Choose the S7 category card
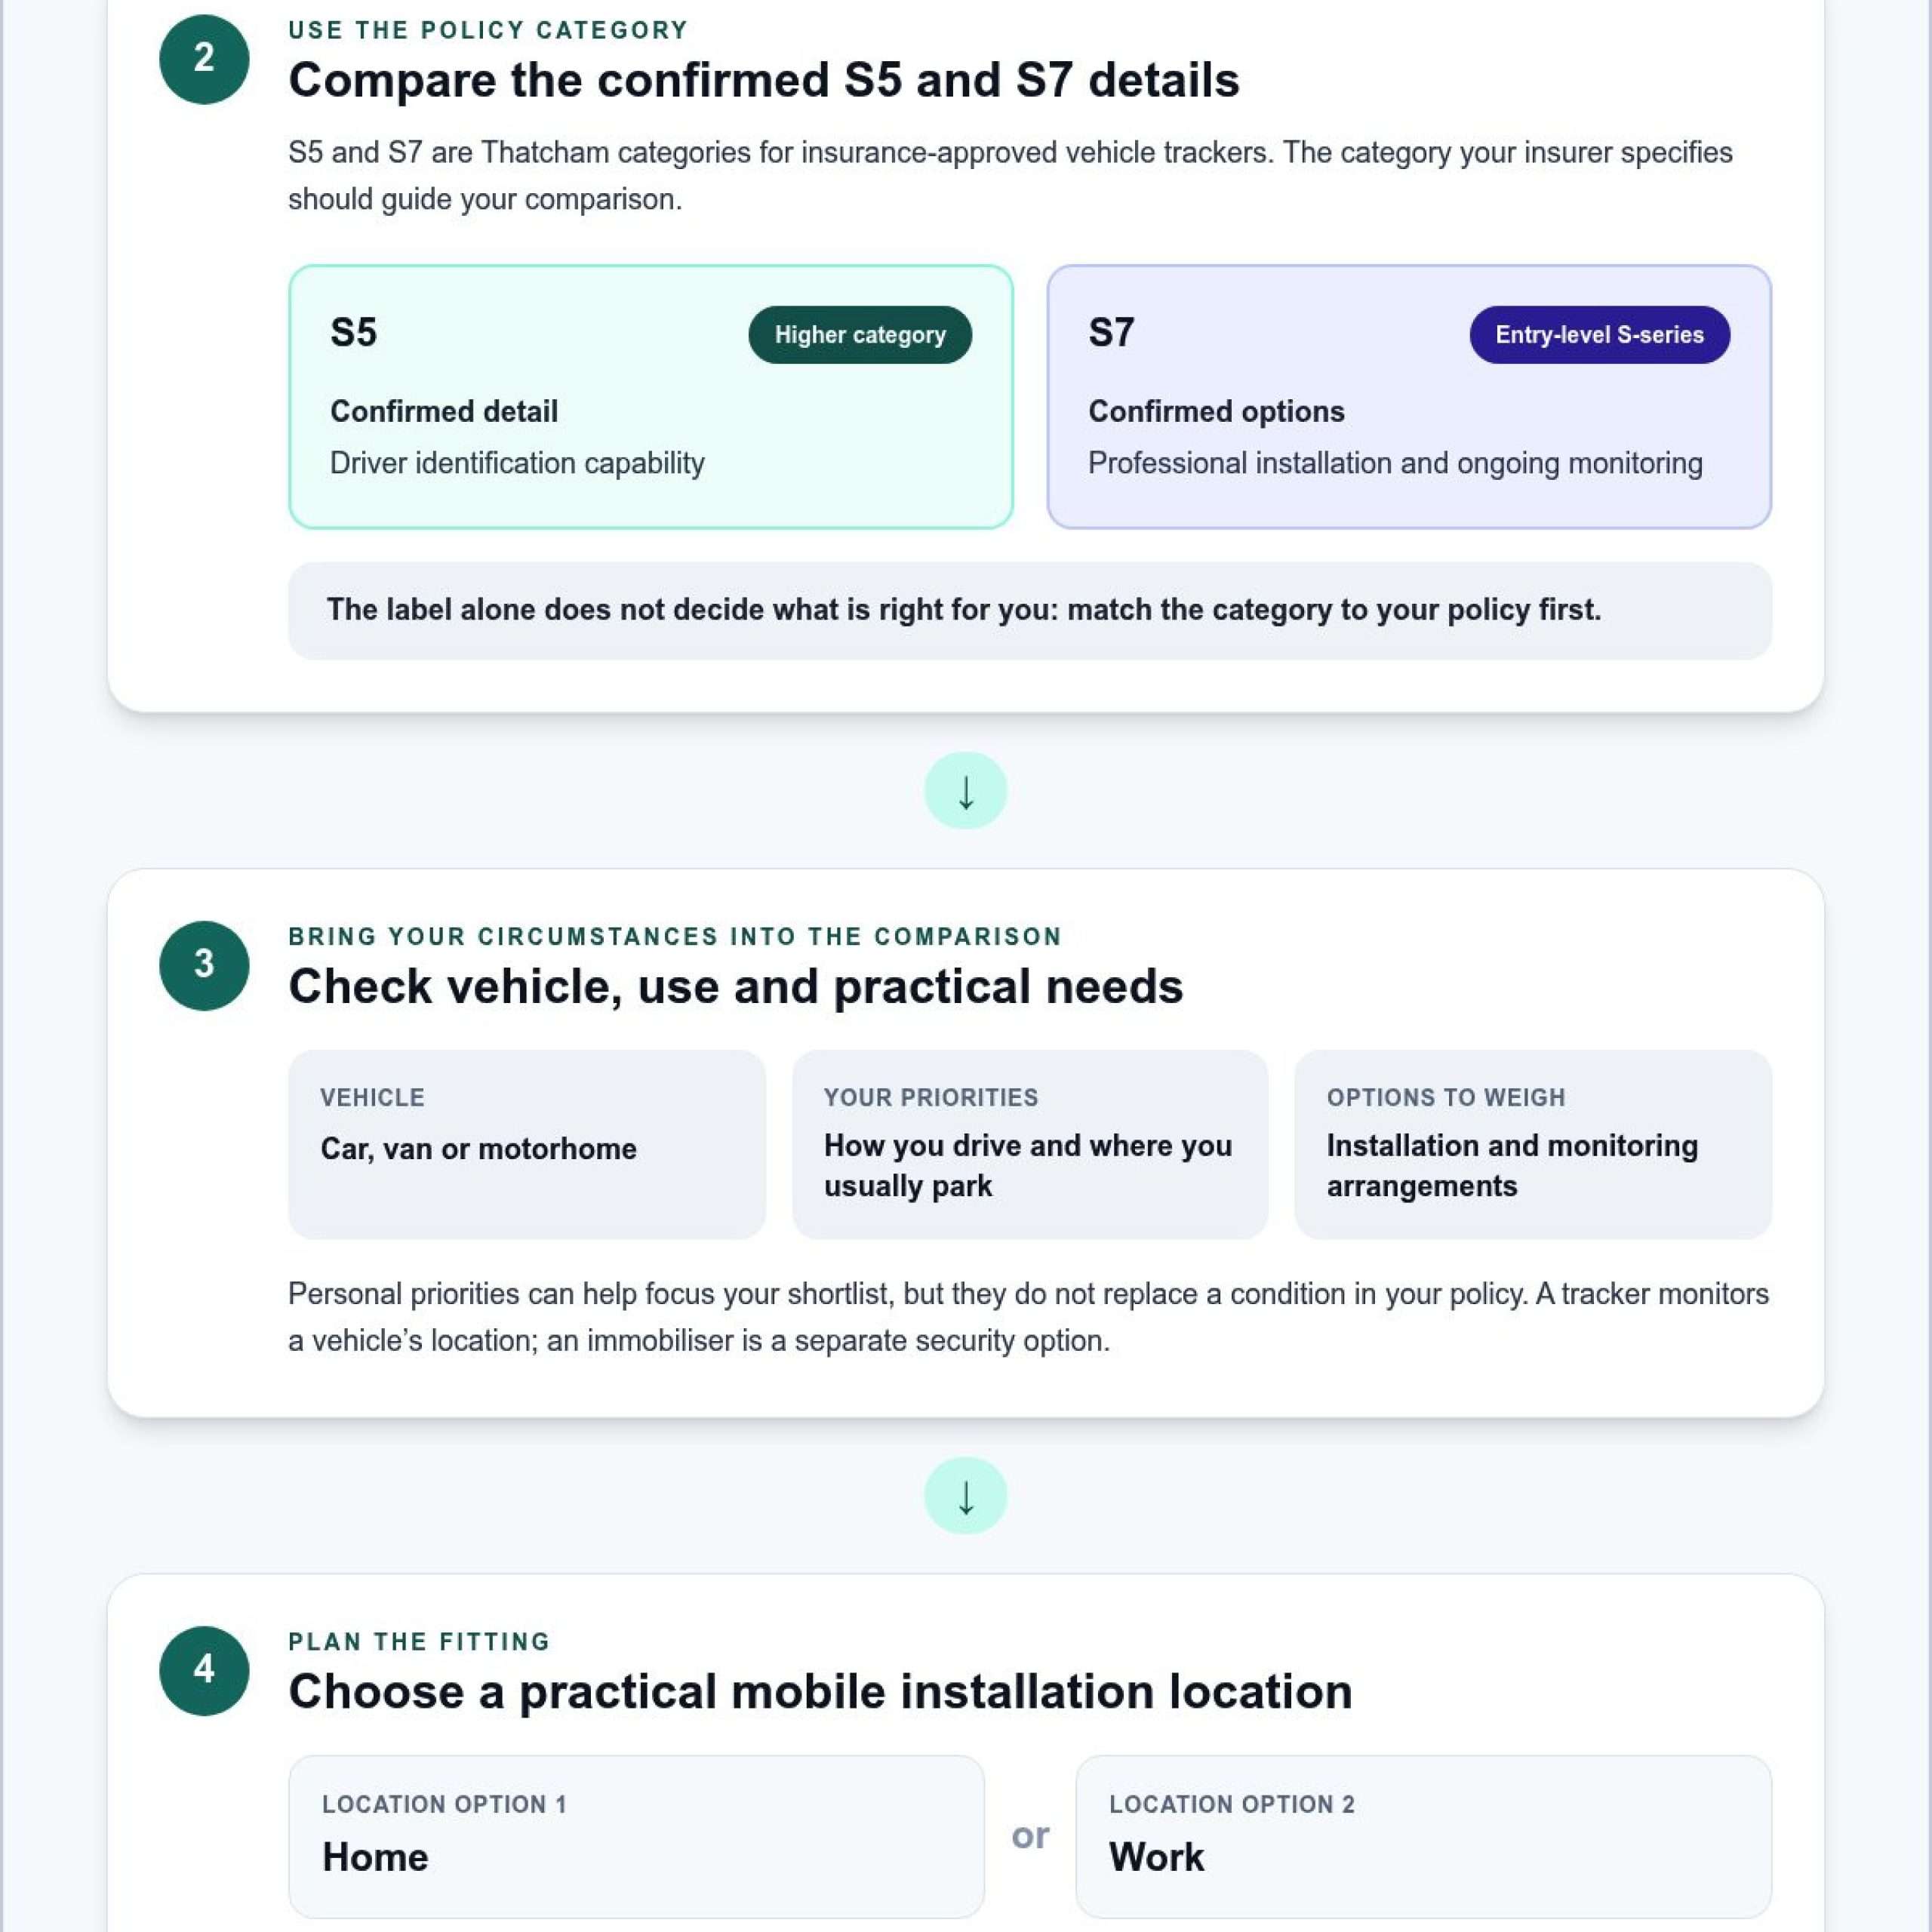Image resolution: width=1932 pixels, height=1932 pixels. click(1409, 397)
